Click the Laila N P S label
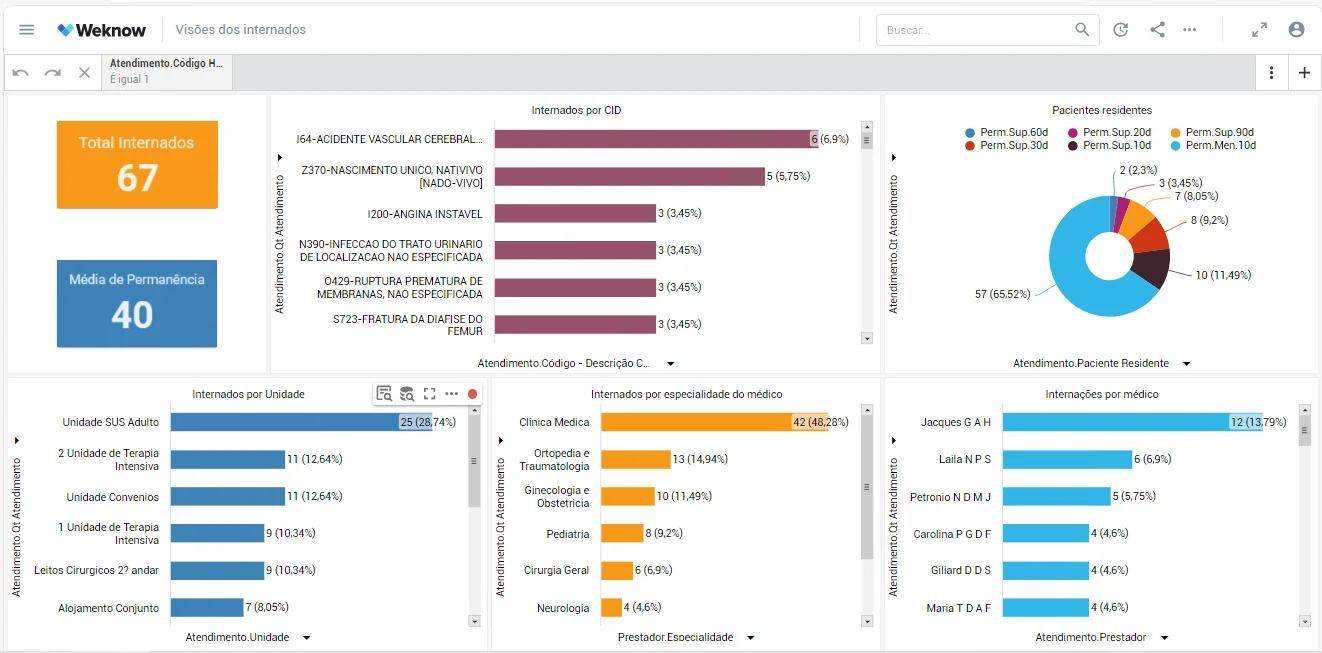1322x653 pixels. tap(965, 460)
